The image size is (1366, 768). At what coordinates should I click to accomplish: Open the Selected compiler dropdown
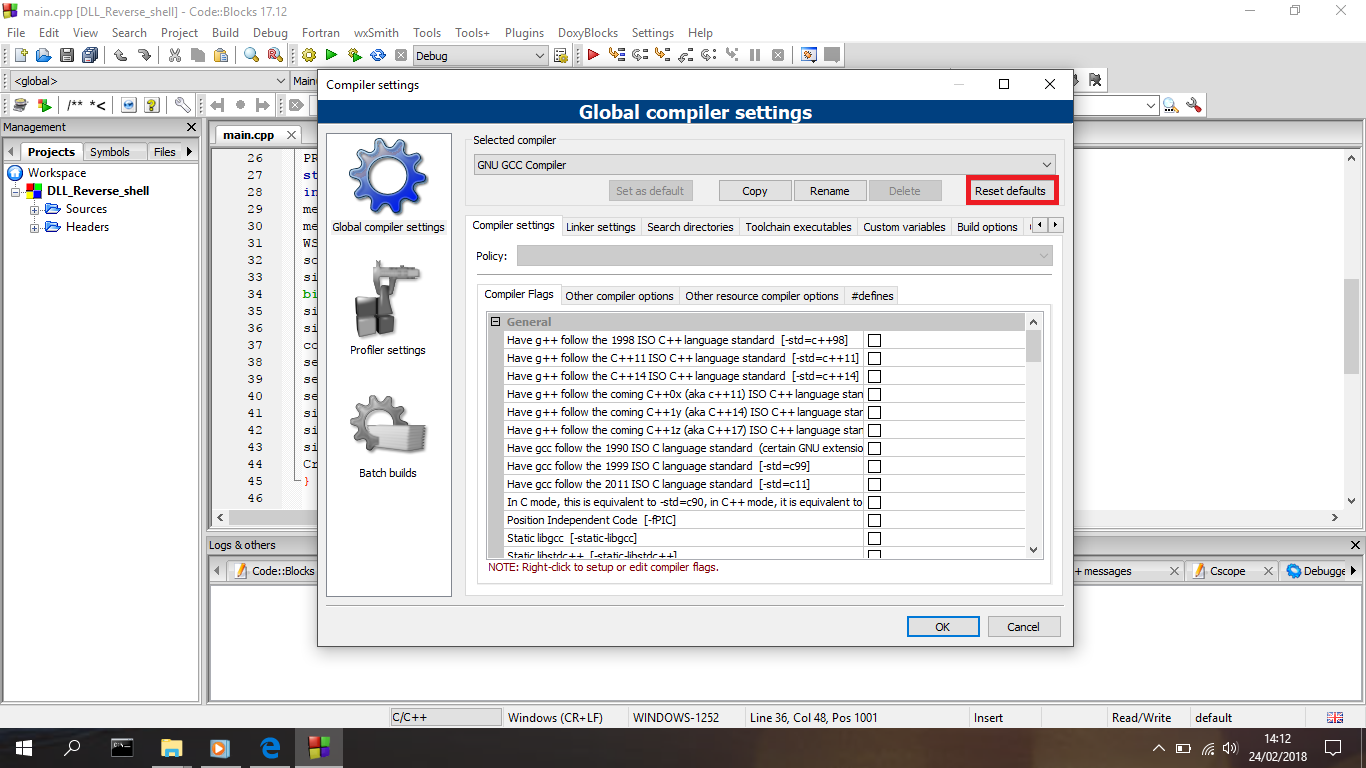coord(764,165)
